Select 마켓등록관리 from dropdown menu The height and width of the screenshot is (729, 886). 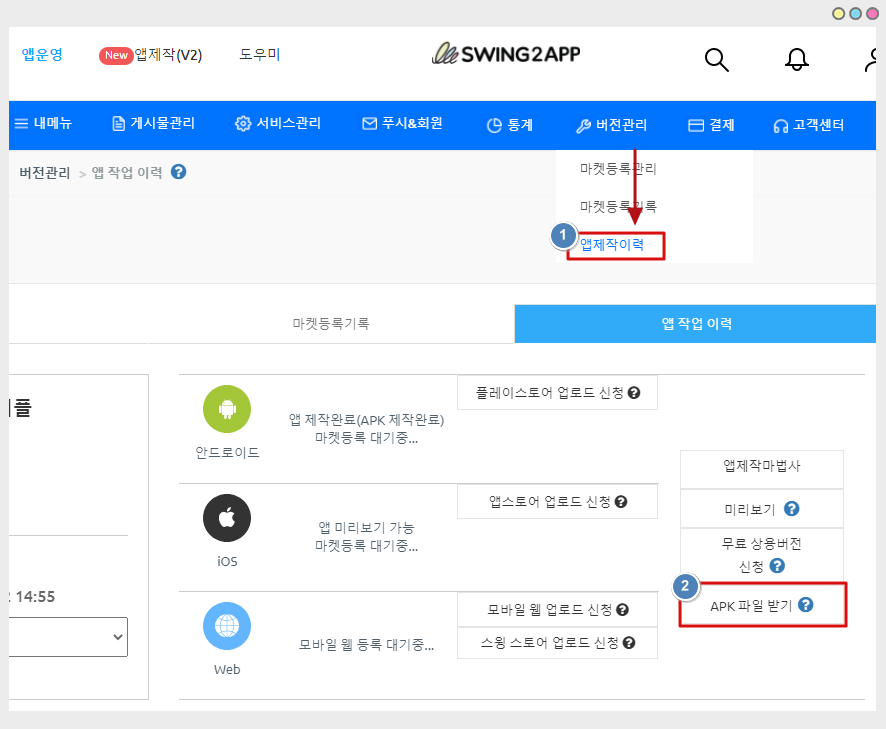[x=618, y=169]
